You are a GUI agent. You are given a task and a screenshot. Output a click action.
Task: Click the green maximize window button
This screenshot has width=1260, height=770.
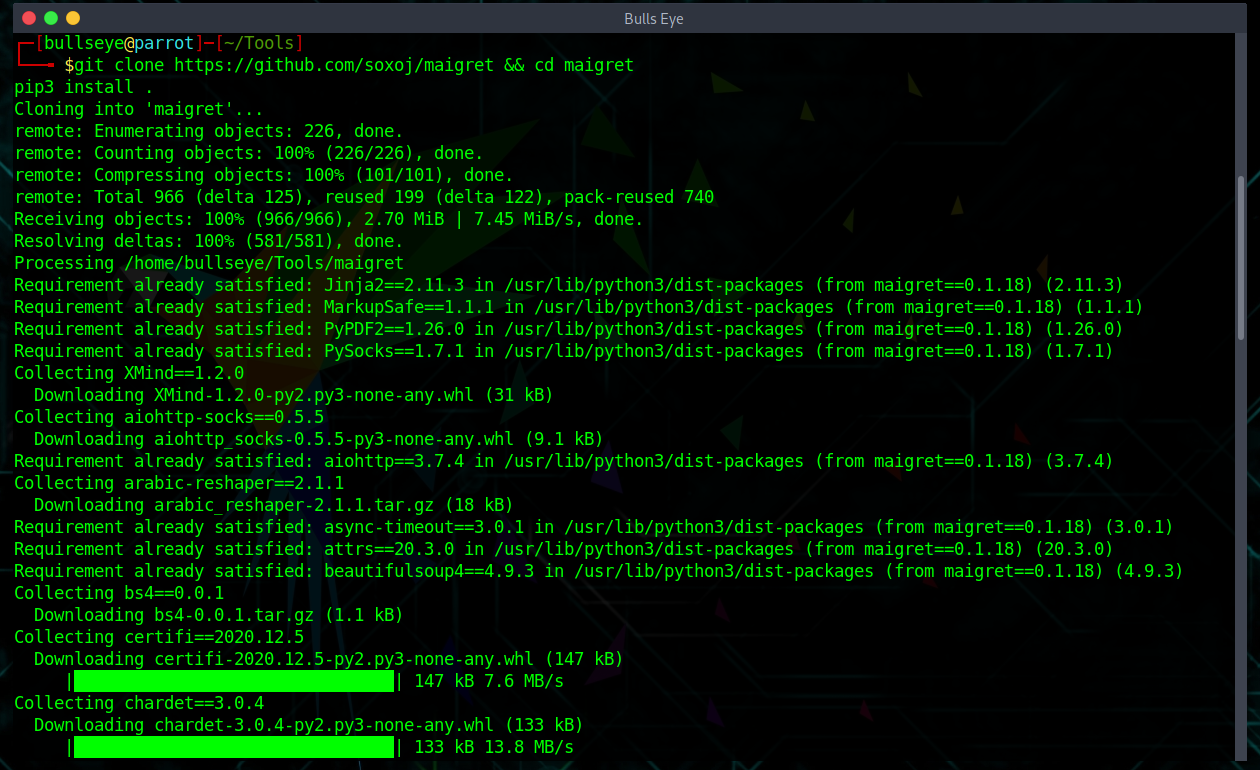(x=50, y=18)
